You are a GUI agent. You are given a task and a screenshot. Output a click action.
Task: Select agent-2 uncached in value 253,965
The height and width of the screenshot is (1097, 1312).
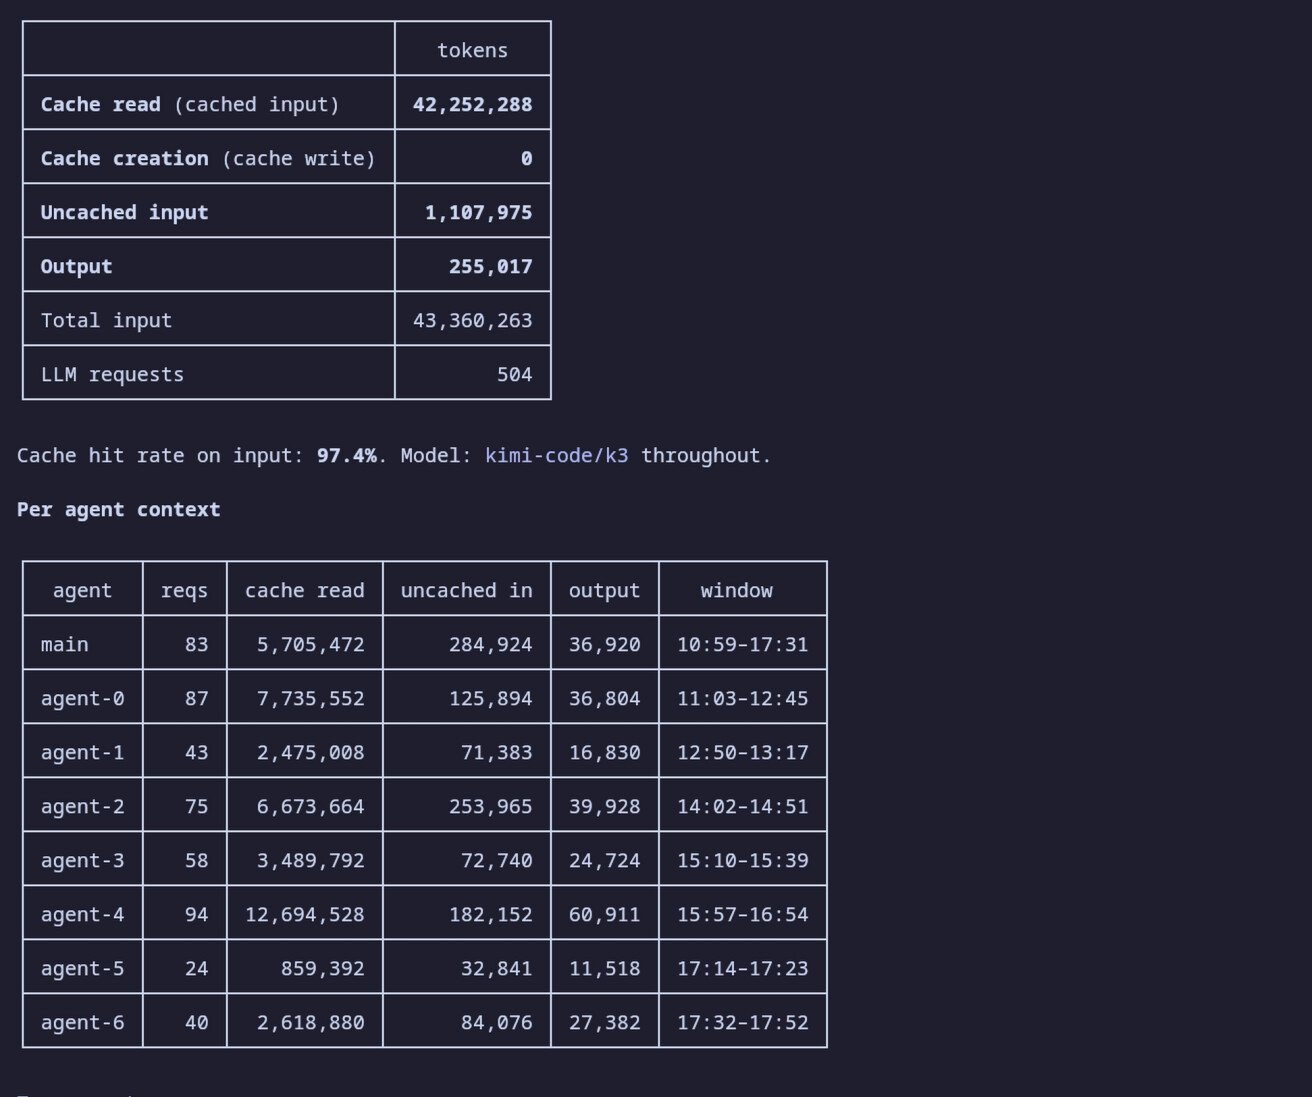[490, 806]
